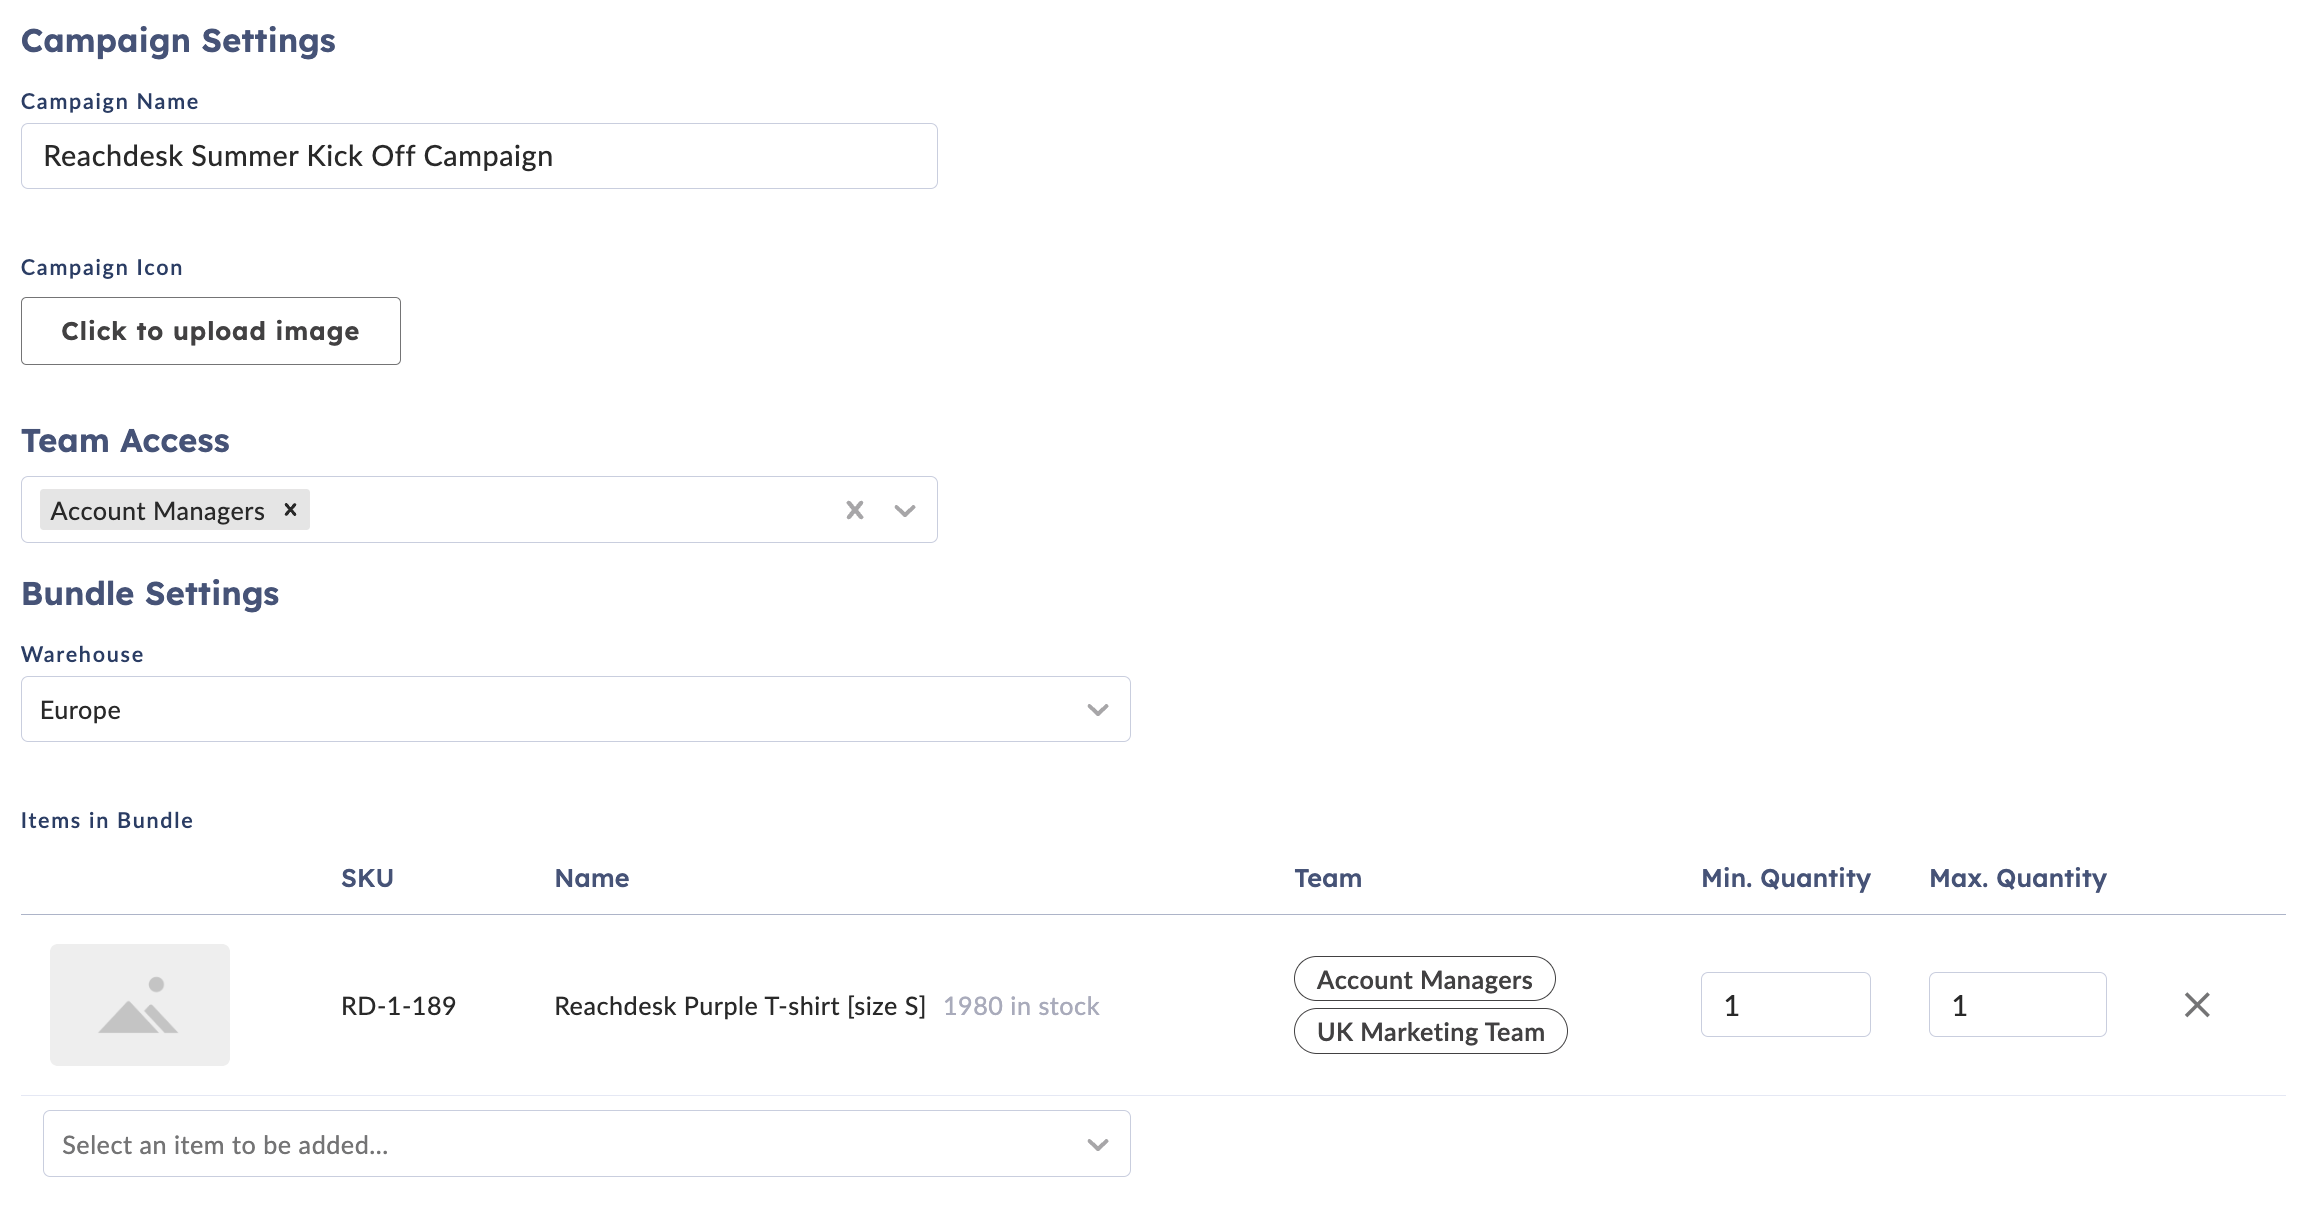Click the UK Marketing Team pill

1431,1031
